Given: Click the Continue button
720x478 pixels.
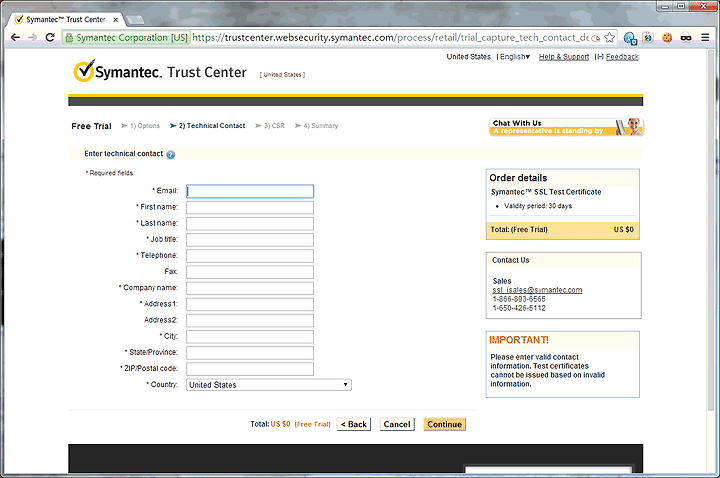Looking at the screenshot, I should (444, 424).
